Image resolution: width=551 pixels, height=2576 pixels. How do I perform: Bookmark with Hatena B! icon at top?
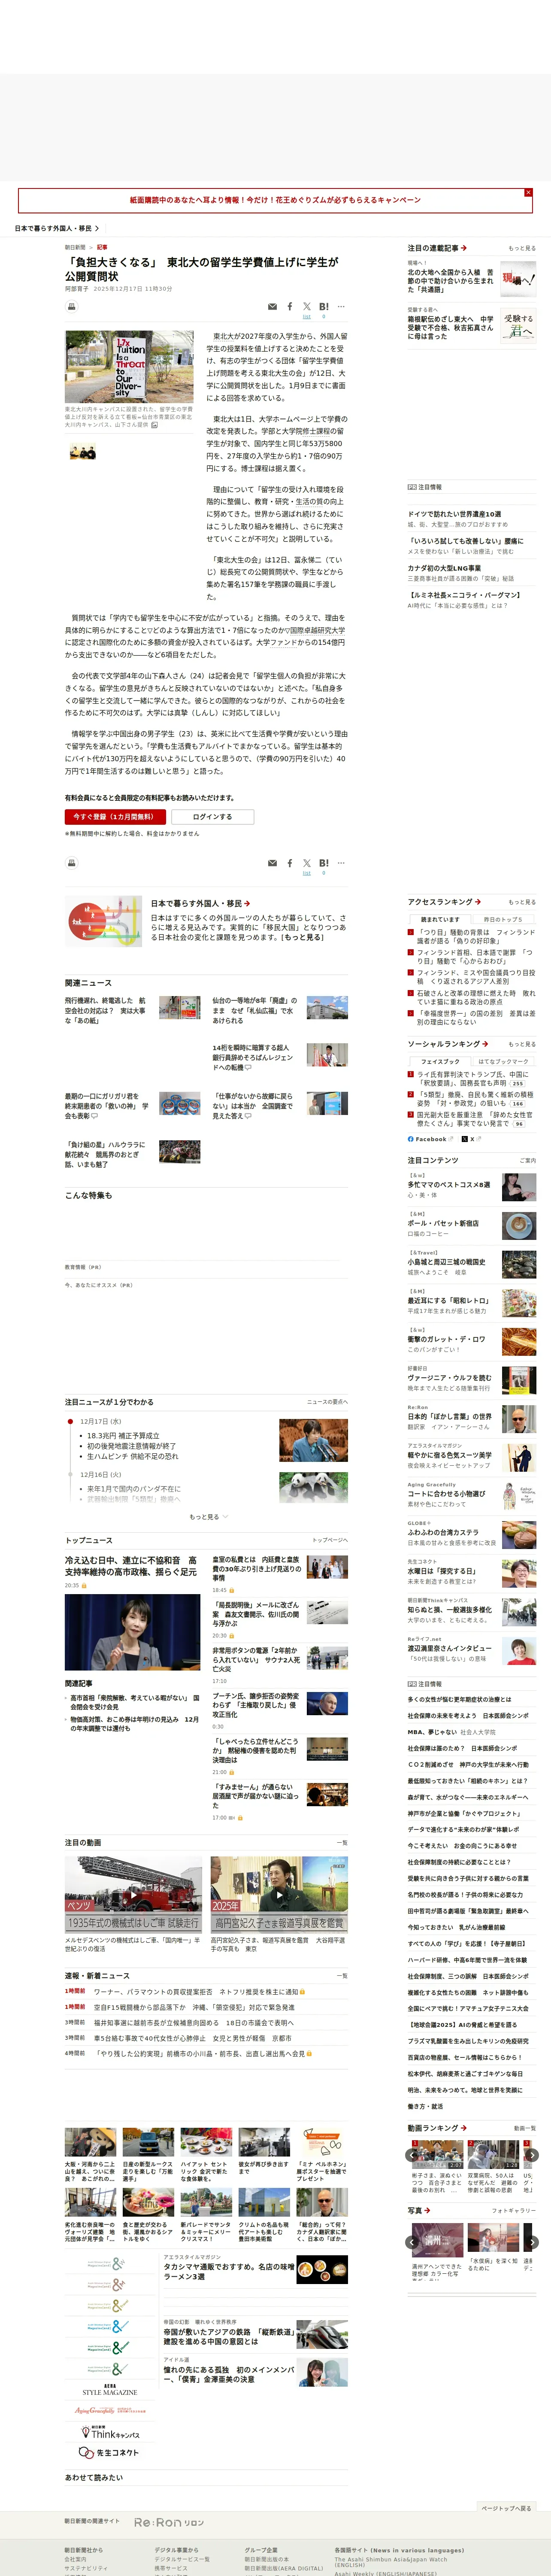[x=323, y=307]
